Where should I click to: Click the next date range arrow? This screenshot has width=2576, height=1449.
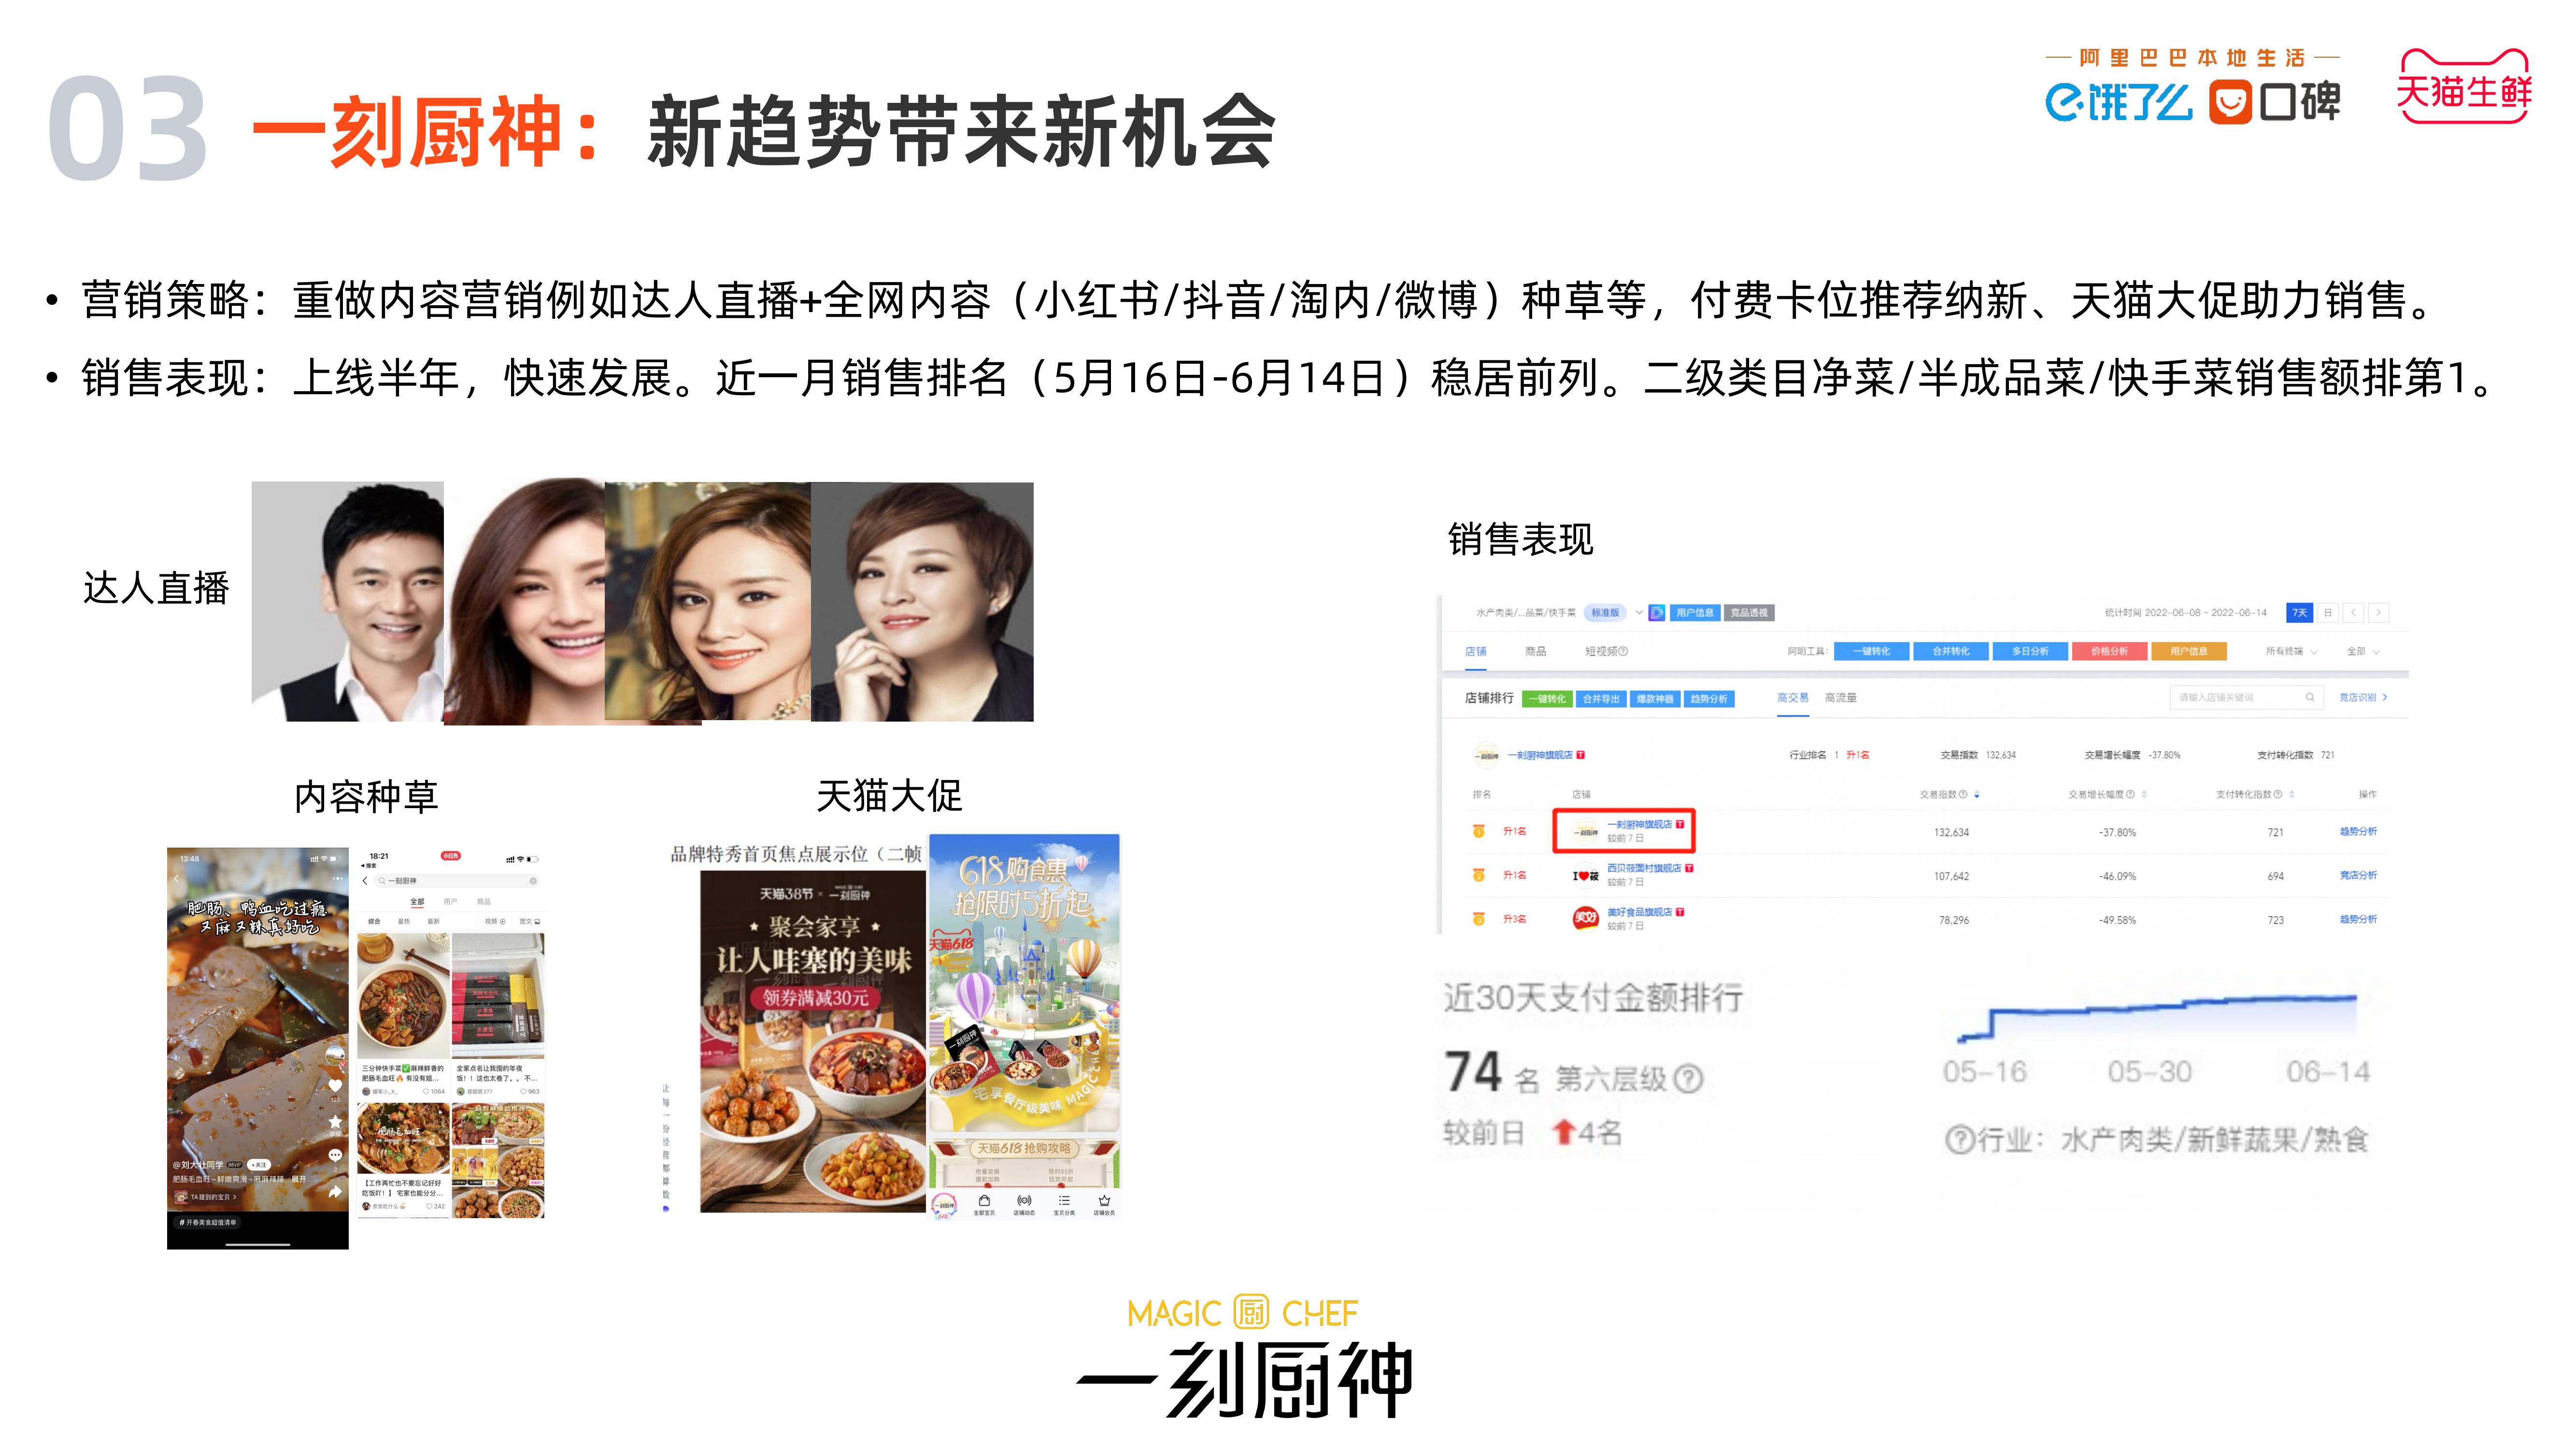(x=2379, y=612)
